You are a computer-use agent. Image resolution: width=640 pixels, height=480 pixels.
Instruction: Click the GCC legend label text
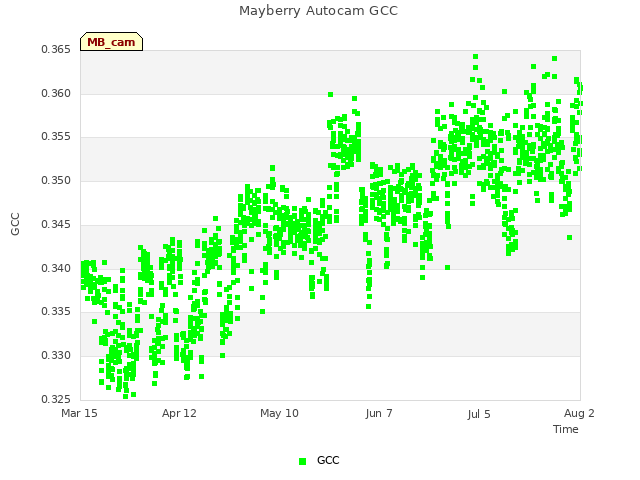328,460
